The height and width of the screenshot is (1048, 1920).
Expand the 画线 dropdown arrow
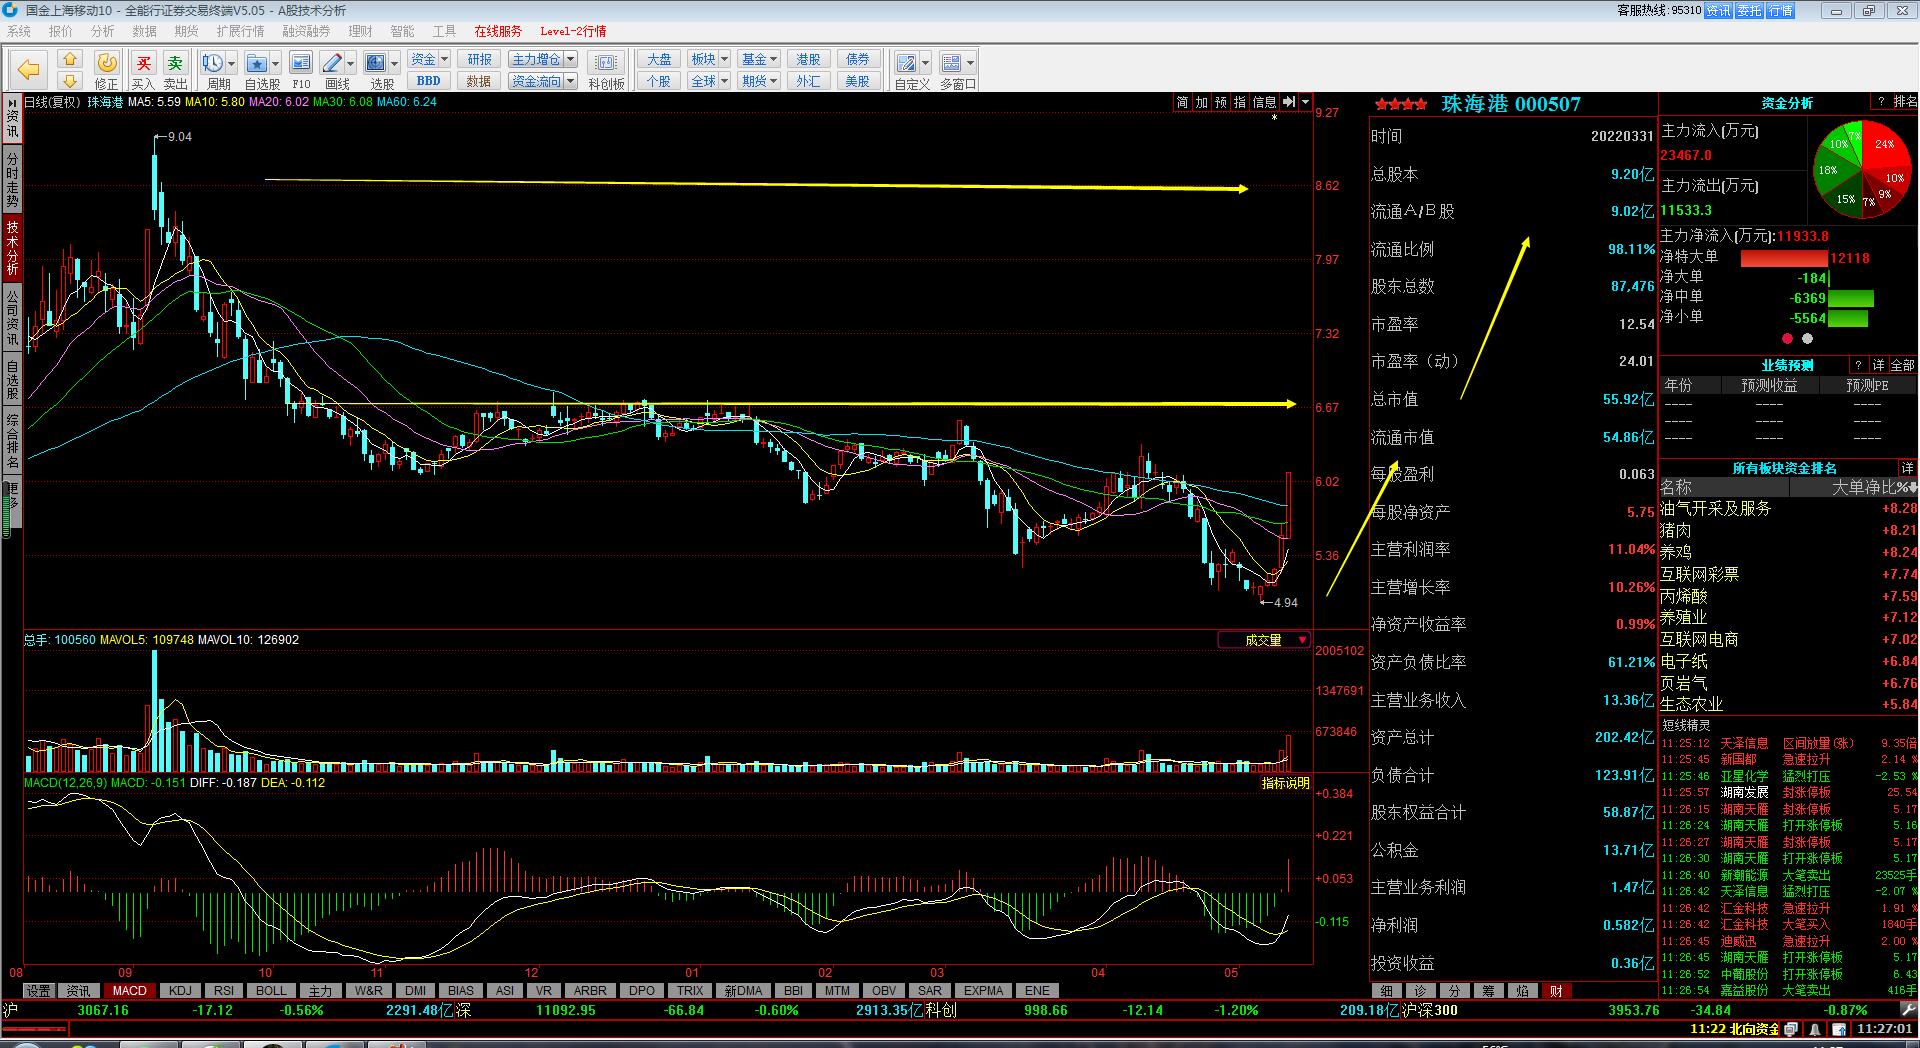351,64
